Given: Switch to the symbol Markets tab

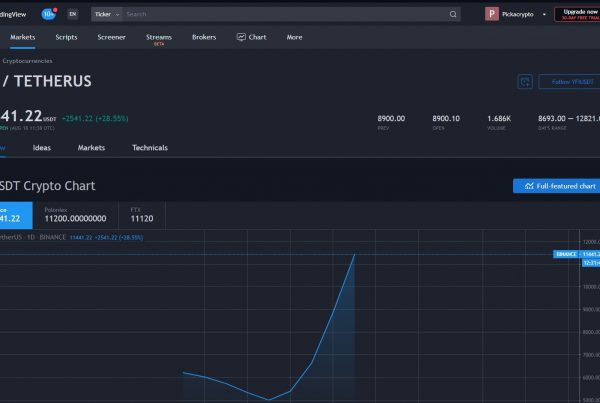Looking at the screenshot, I should coord(91,148).
